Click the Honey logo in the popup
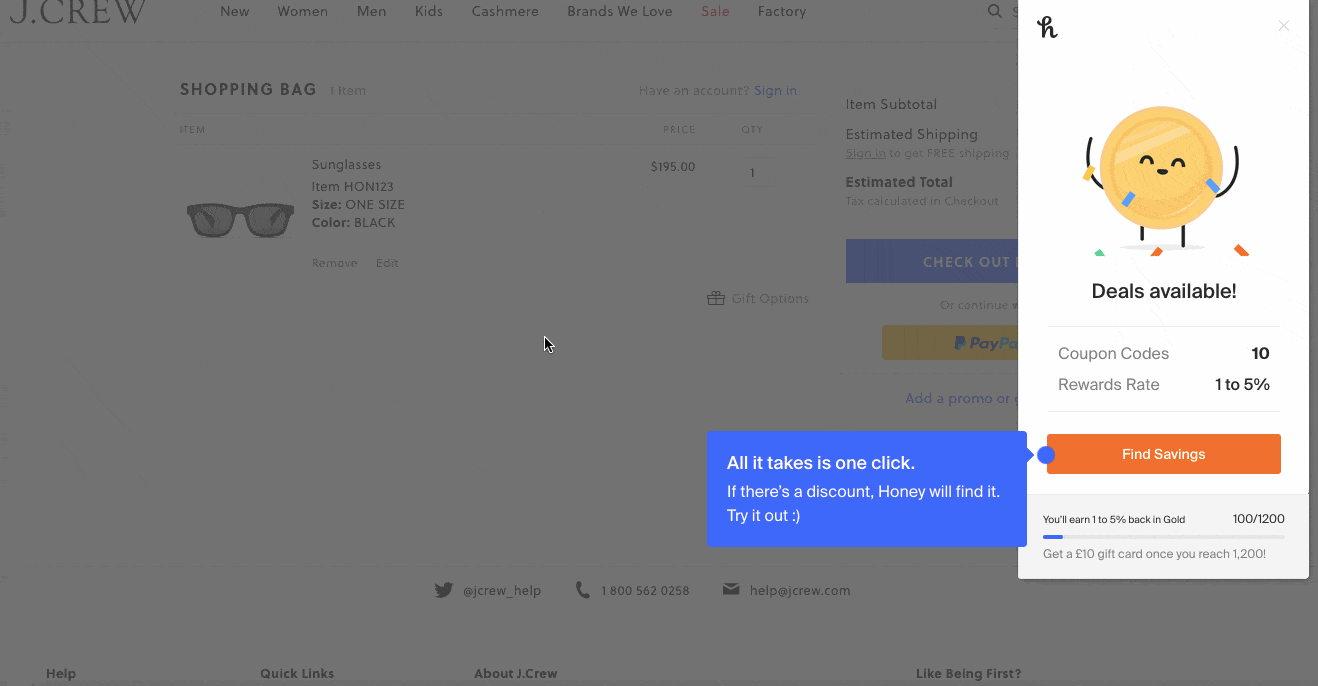 [1047, 27]
